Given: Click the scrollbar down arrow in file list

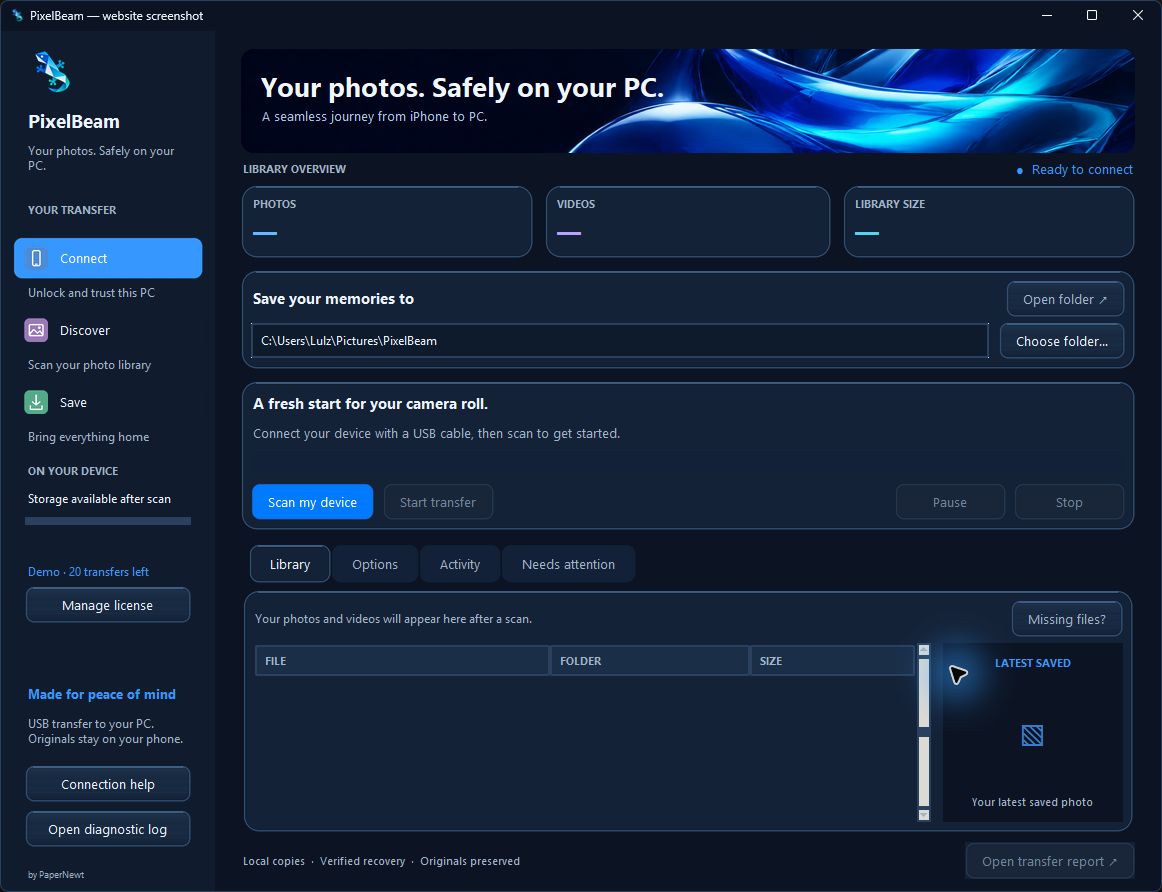Looking at the screenshot, I should 923,815.
